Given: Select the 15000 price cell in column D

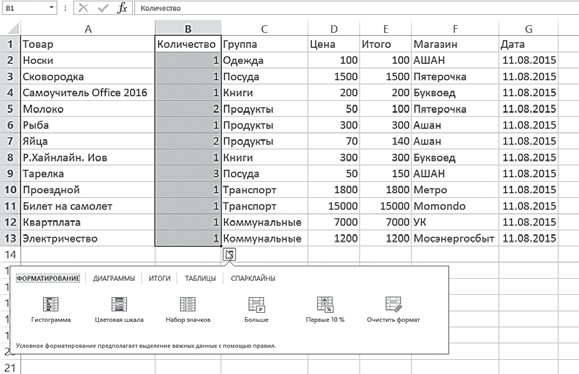Looking at the screenshot, I should [333, 206].
